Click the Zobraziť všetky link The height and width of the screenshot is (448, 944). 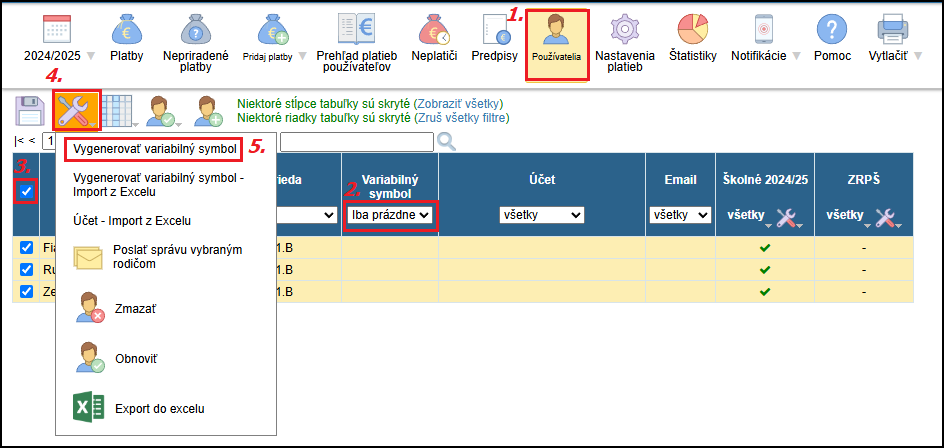tap(458, 104)
